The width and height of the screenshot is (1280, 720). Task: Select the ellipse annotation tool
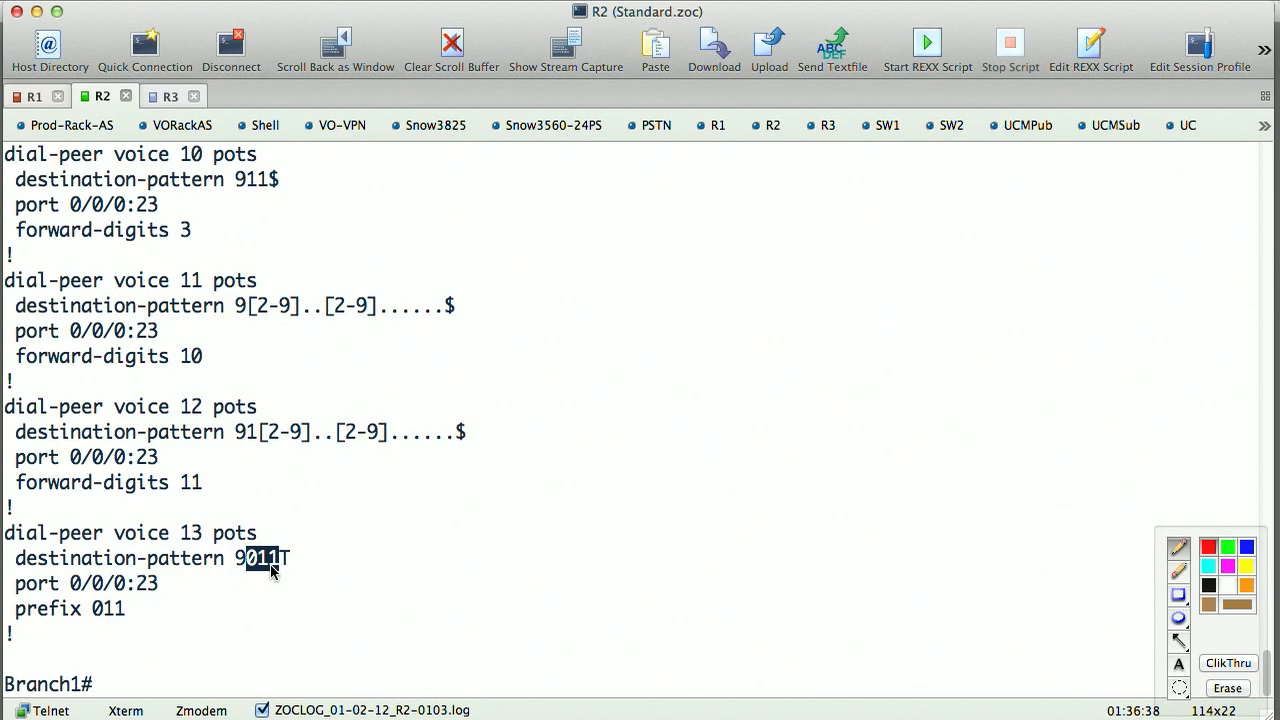(1178, 618)
